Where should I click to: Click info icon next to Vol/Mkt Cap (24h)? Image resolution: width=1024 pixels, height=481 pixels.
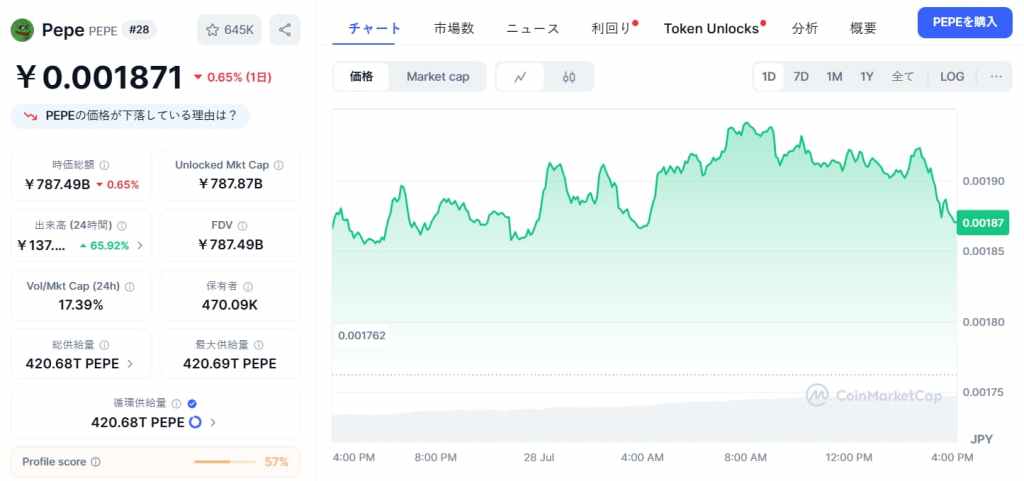[x=129, y=287]
